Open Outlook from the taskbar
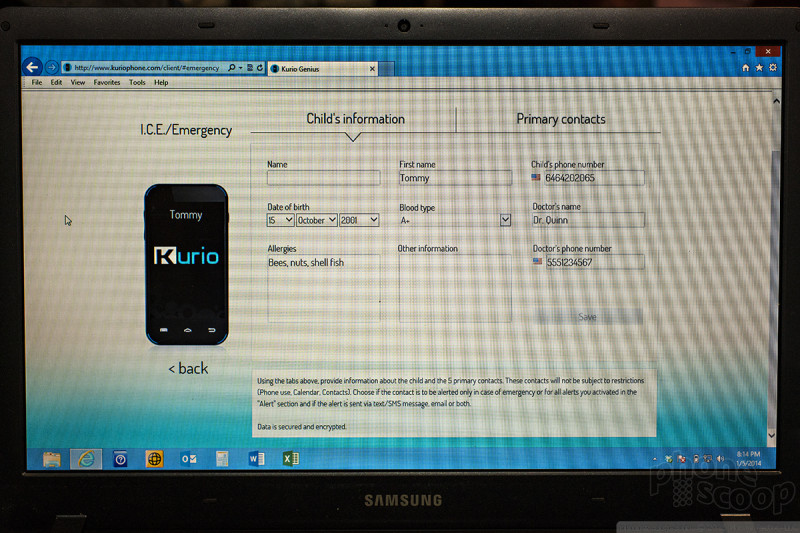Viewport: 800px width, 533px height. click(x=188, y=459)
